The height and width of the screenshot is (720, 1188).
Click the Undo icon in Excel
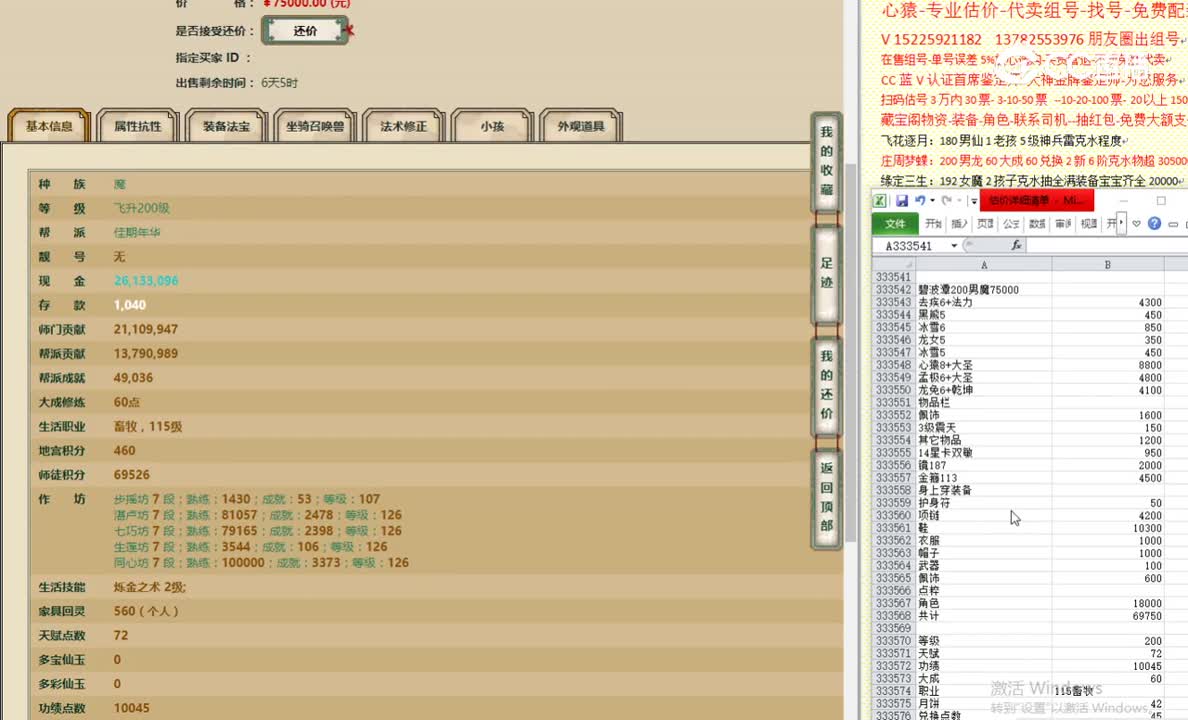(920, 200)
